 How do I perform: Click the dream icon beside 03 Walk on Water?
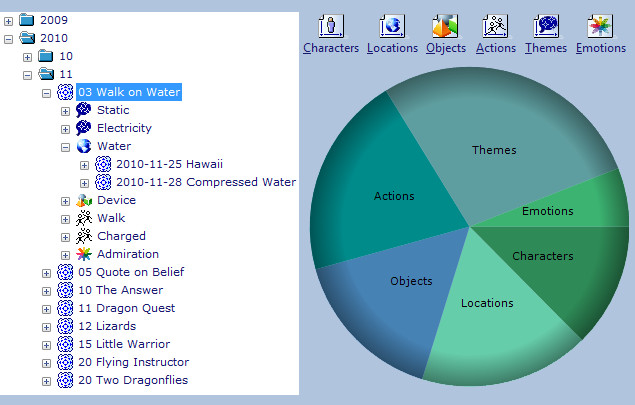pos(65,92)
